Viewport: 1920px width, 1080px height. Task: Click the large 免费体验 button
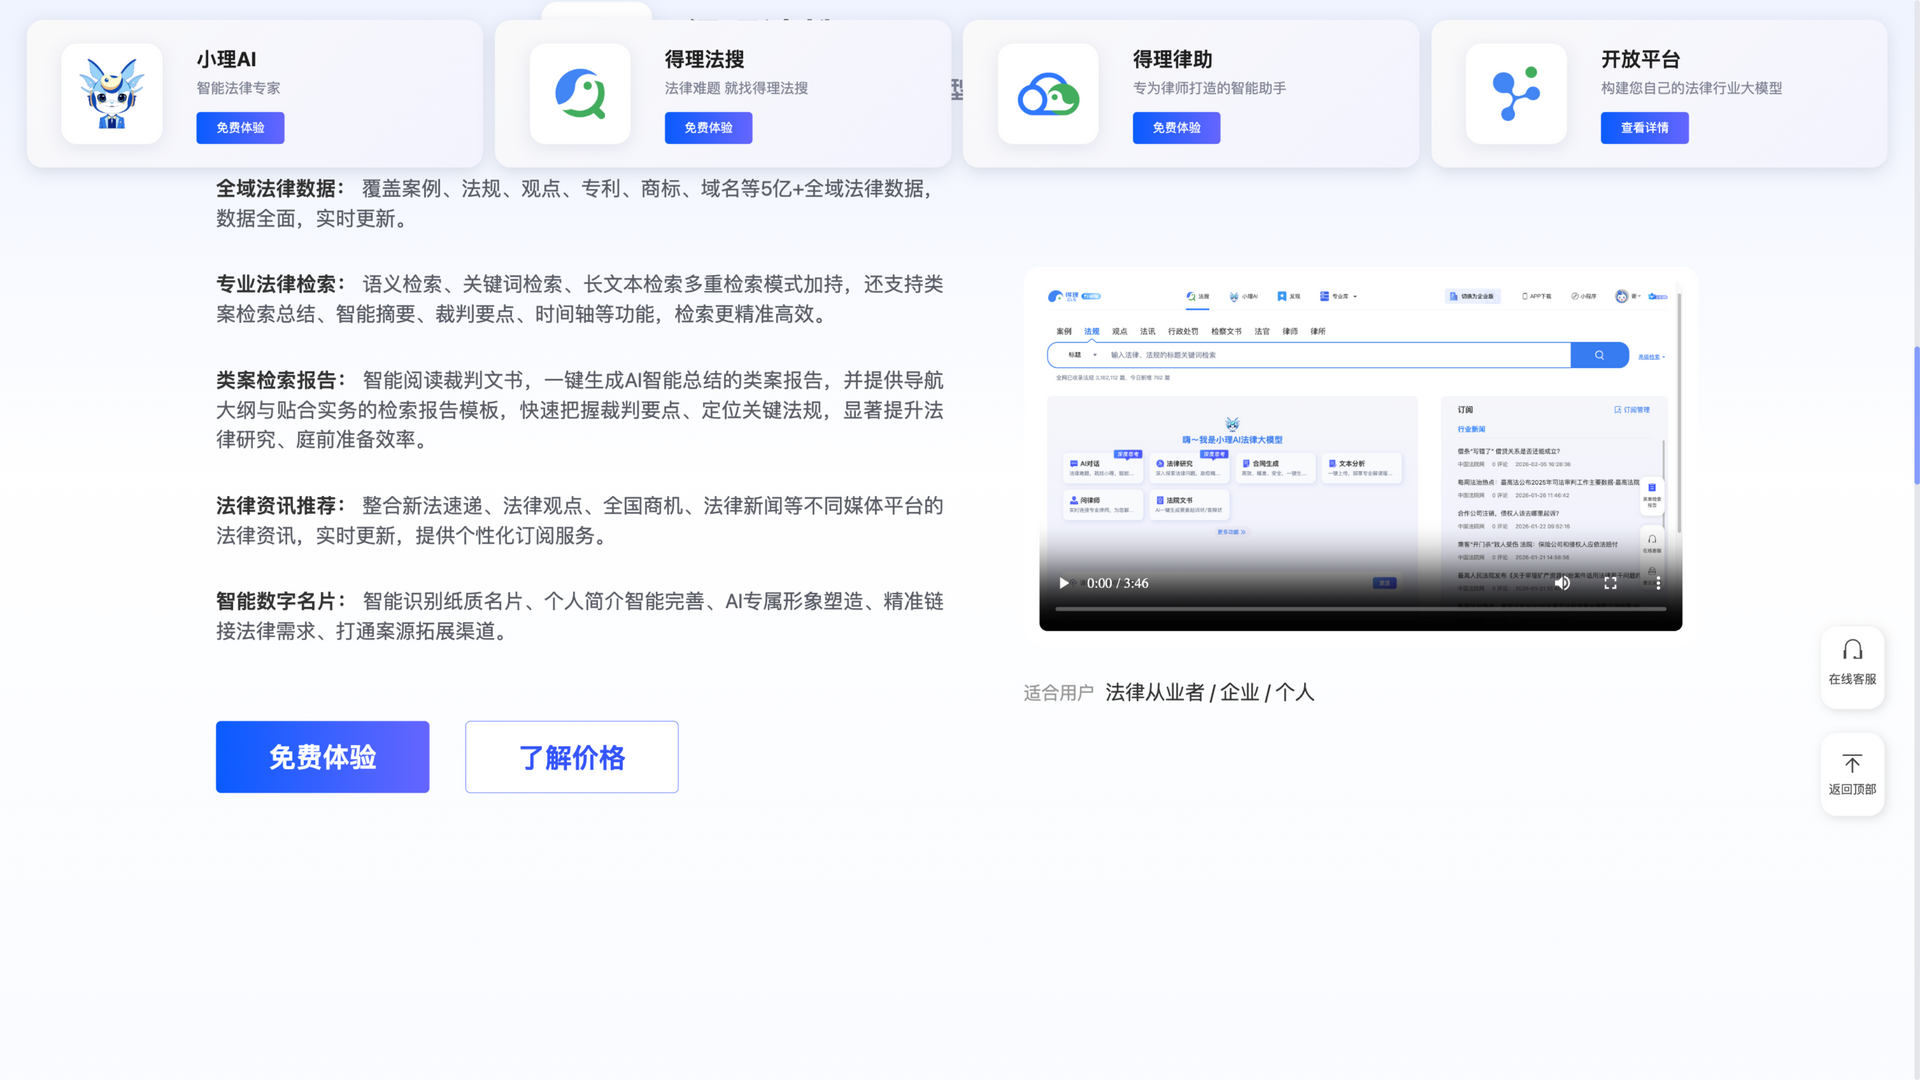click(322, 757)
